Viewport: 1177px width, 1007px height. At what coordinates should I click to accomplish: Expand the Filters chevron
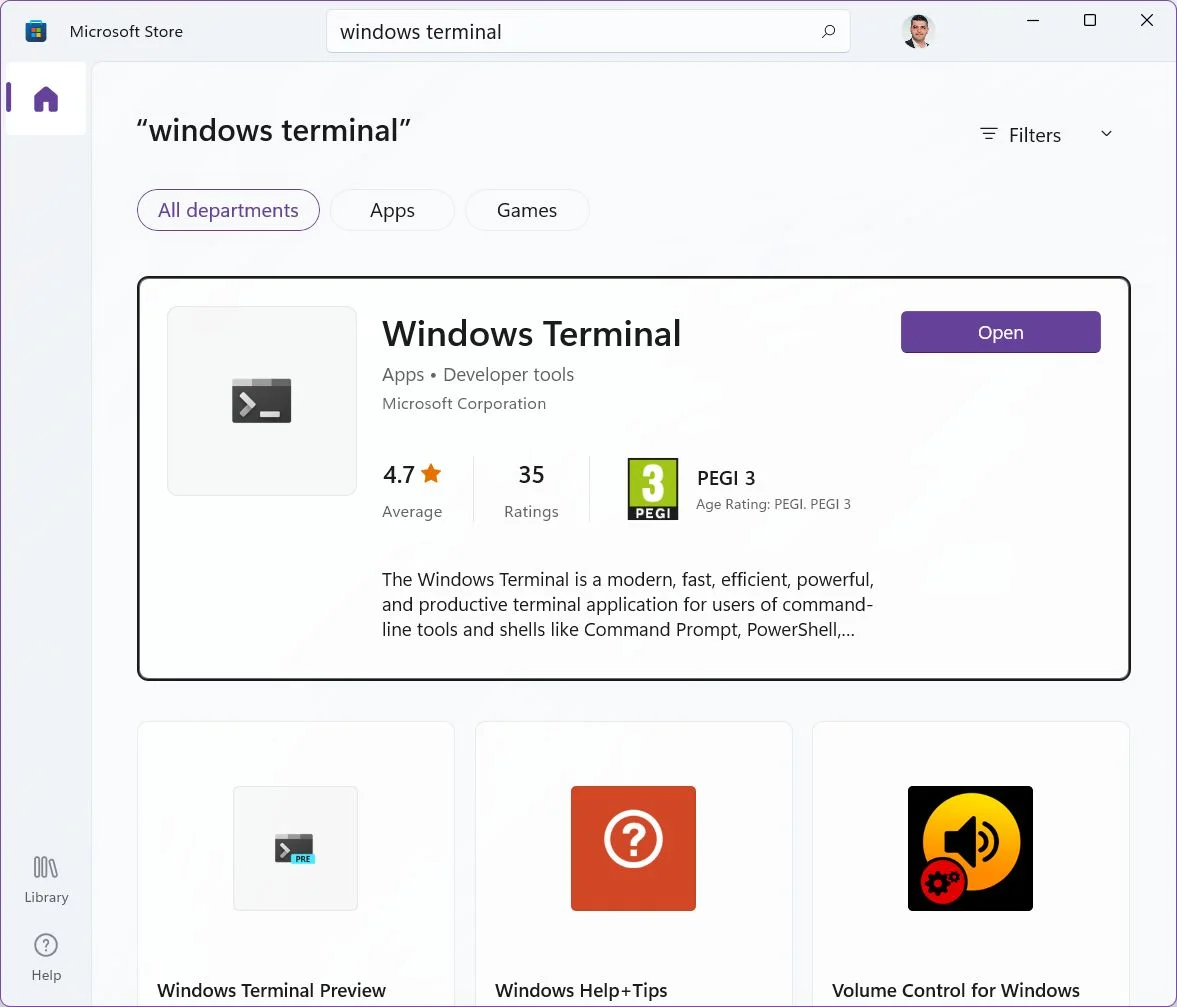[x=1106, y=134]
